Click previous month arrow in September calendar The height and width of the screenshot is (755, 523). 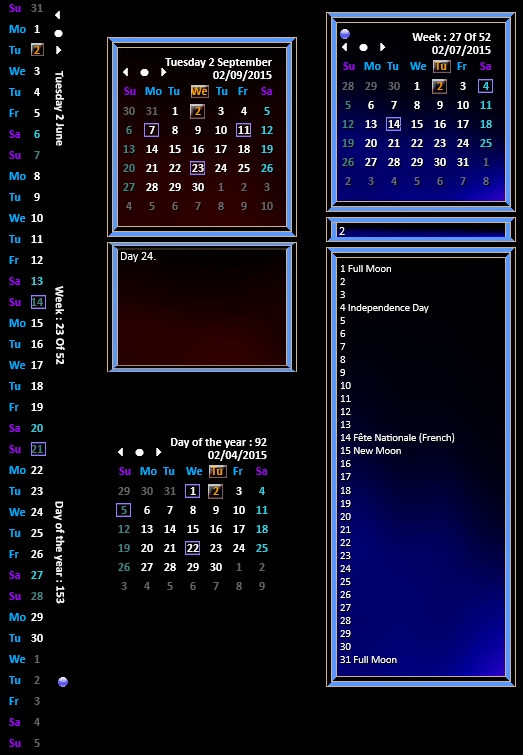tap(125, 72)
